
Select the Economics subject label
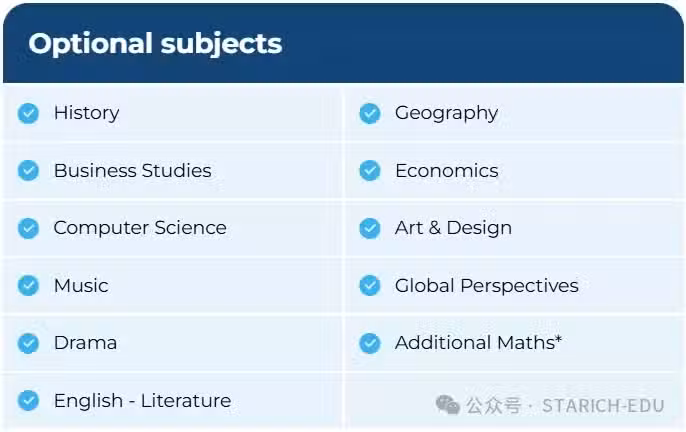click(447, 171)
